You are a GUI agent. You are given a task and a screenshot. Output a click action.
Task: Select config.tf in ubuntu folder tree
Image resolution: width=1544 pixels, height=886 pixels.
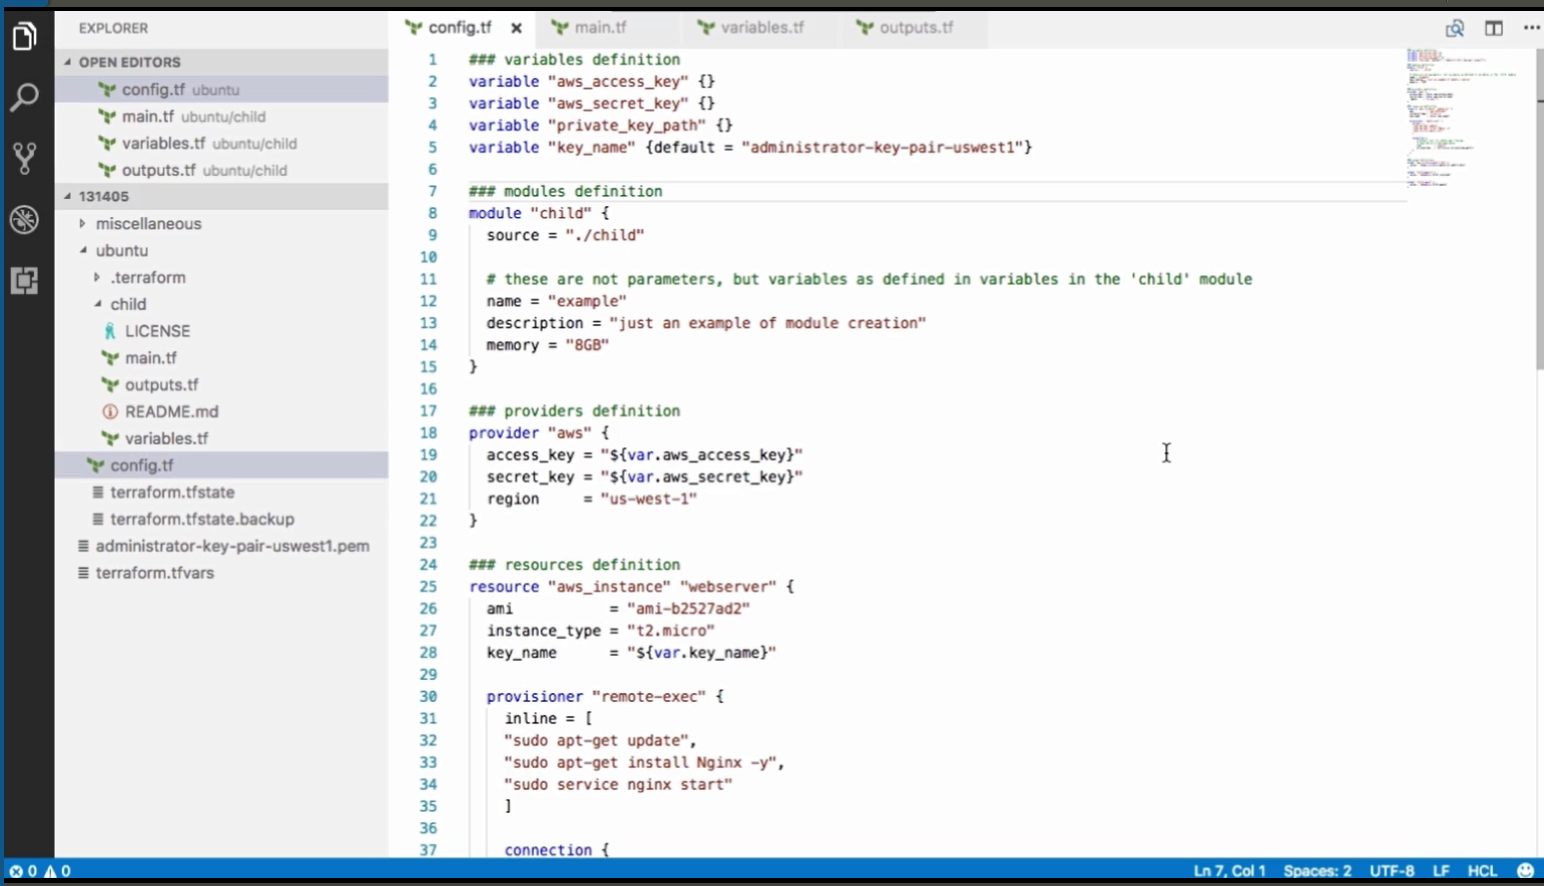221,466
